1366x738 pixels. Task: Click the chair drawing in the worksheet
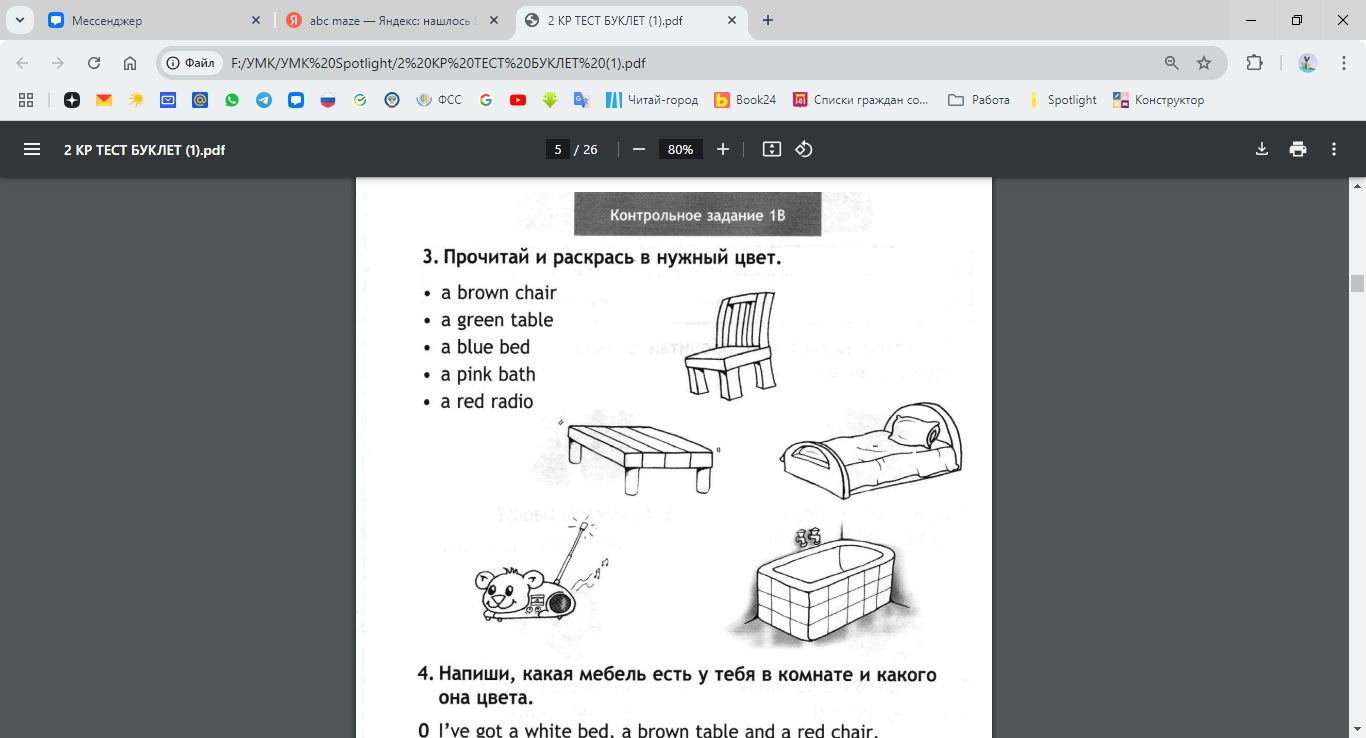tap(731, 345)
